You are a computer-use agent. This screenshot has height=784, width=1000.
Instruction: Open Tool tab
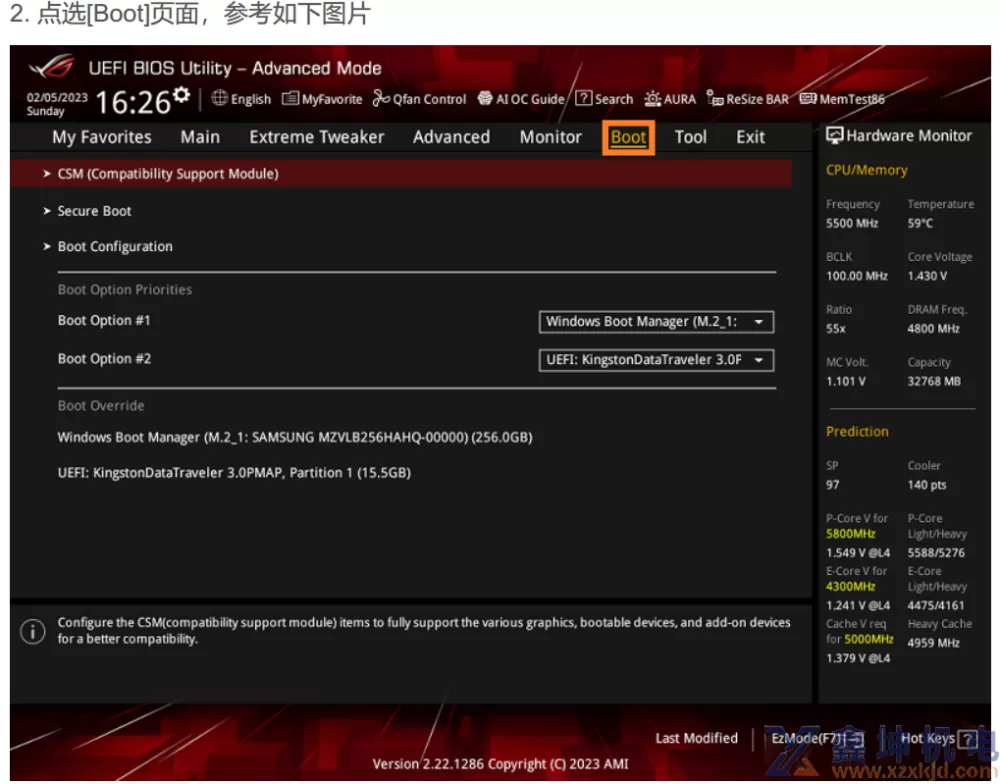[691, 137]
